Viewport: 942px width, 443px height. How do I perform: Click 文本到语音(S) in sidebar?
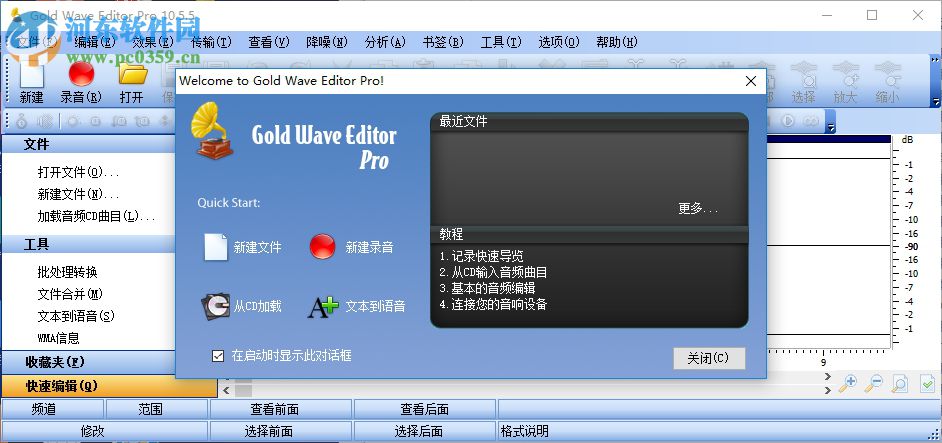point(76,316)
